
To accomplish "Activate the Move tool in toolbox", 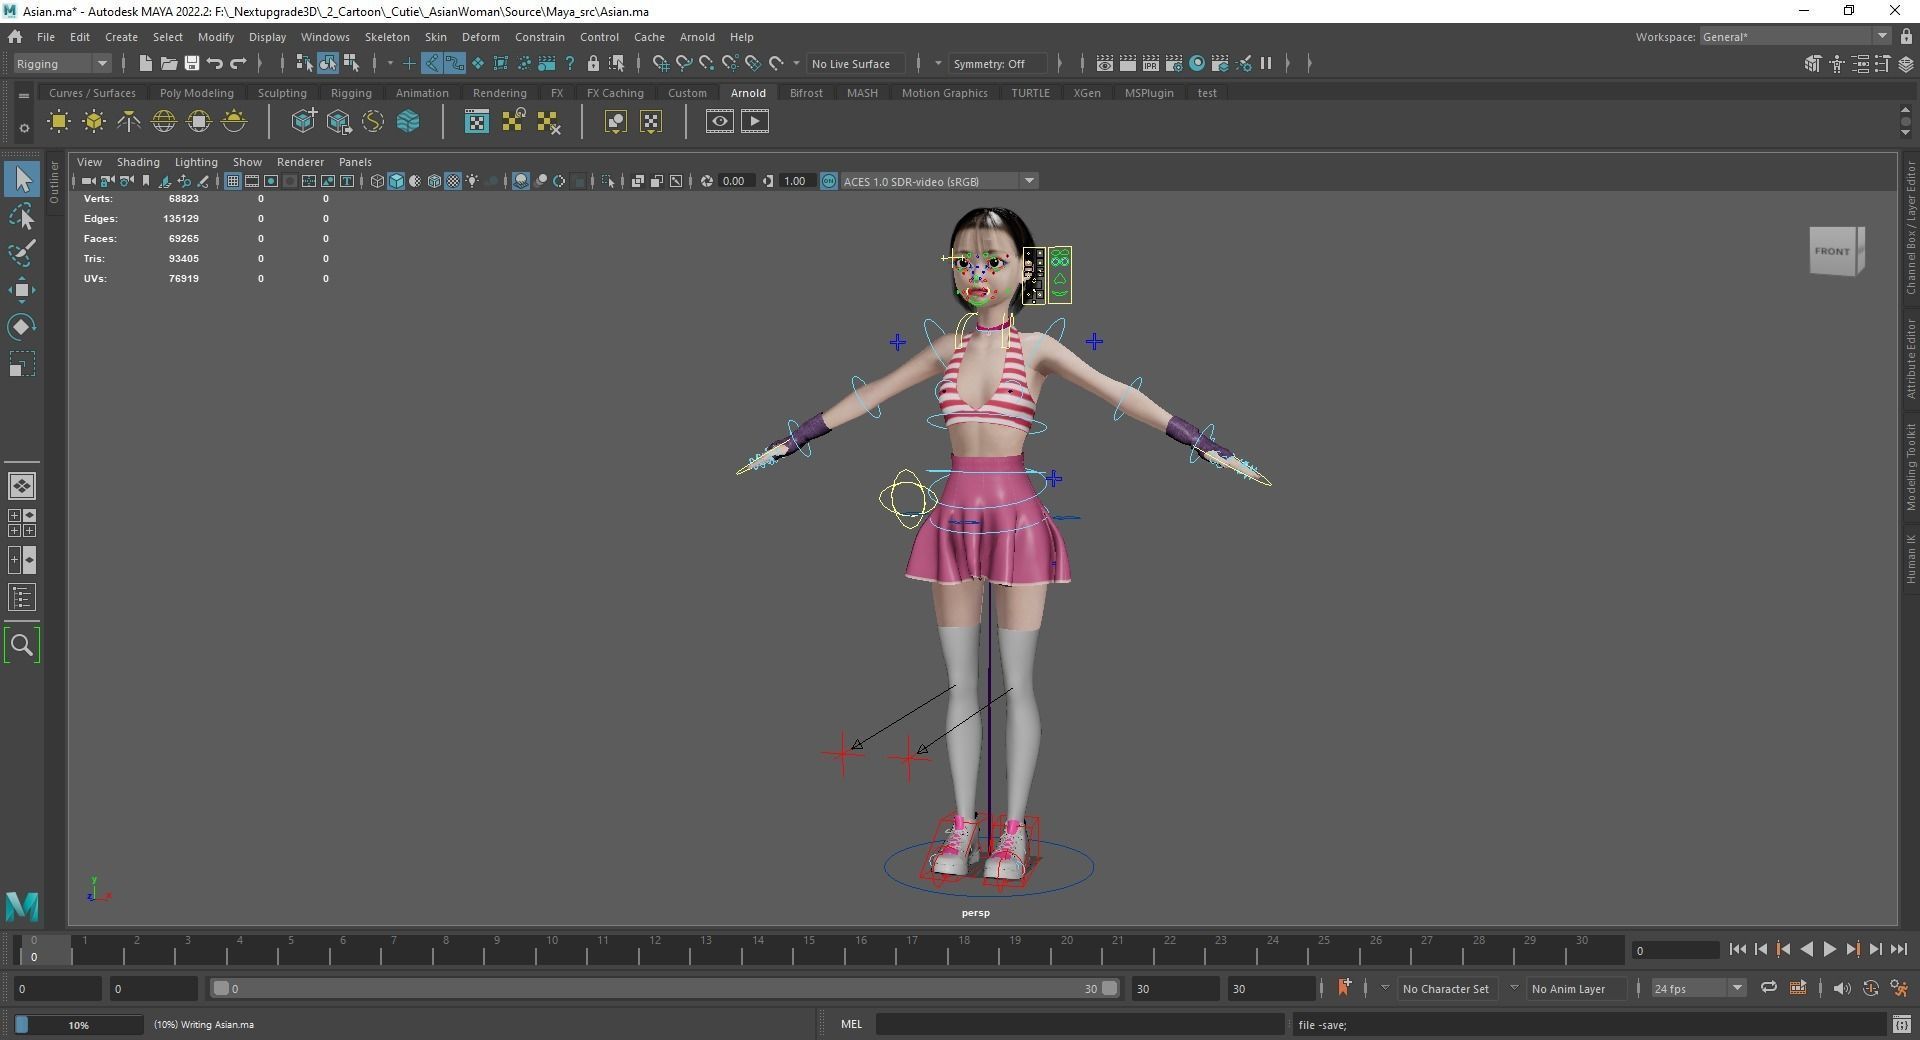I will (22, 290).
